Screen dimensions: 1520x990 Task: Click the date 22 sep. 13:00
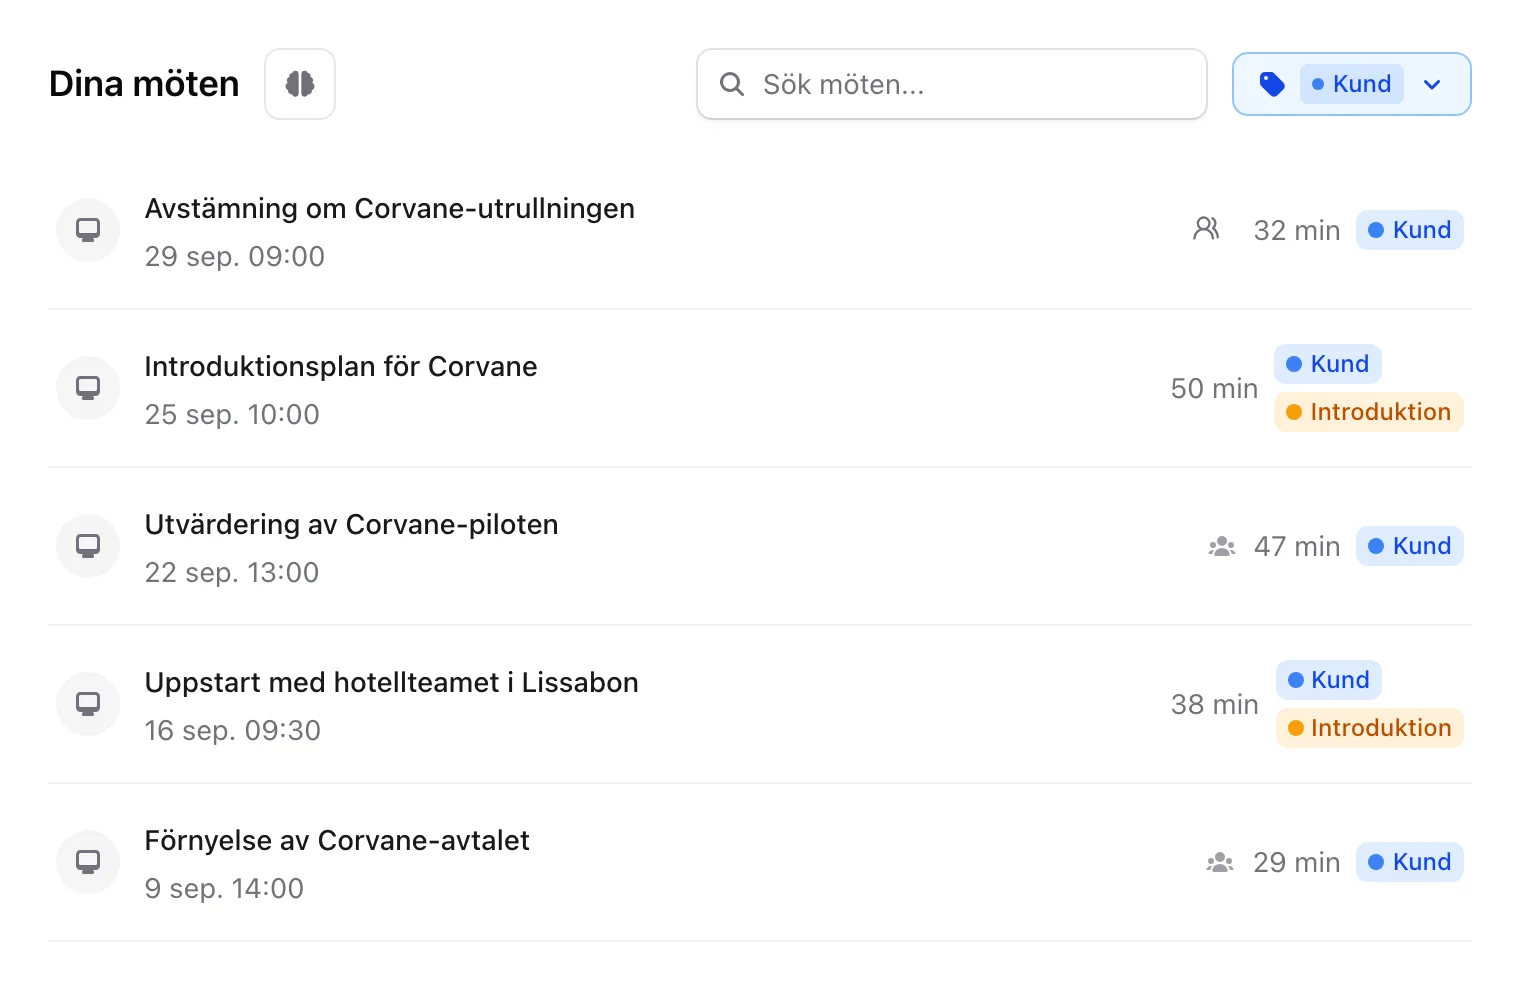pos(232,572)
